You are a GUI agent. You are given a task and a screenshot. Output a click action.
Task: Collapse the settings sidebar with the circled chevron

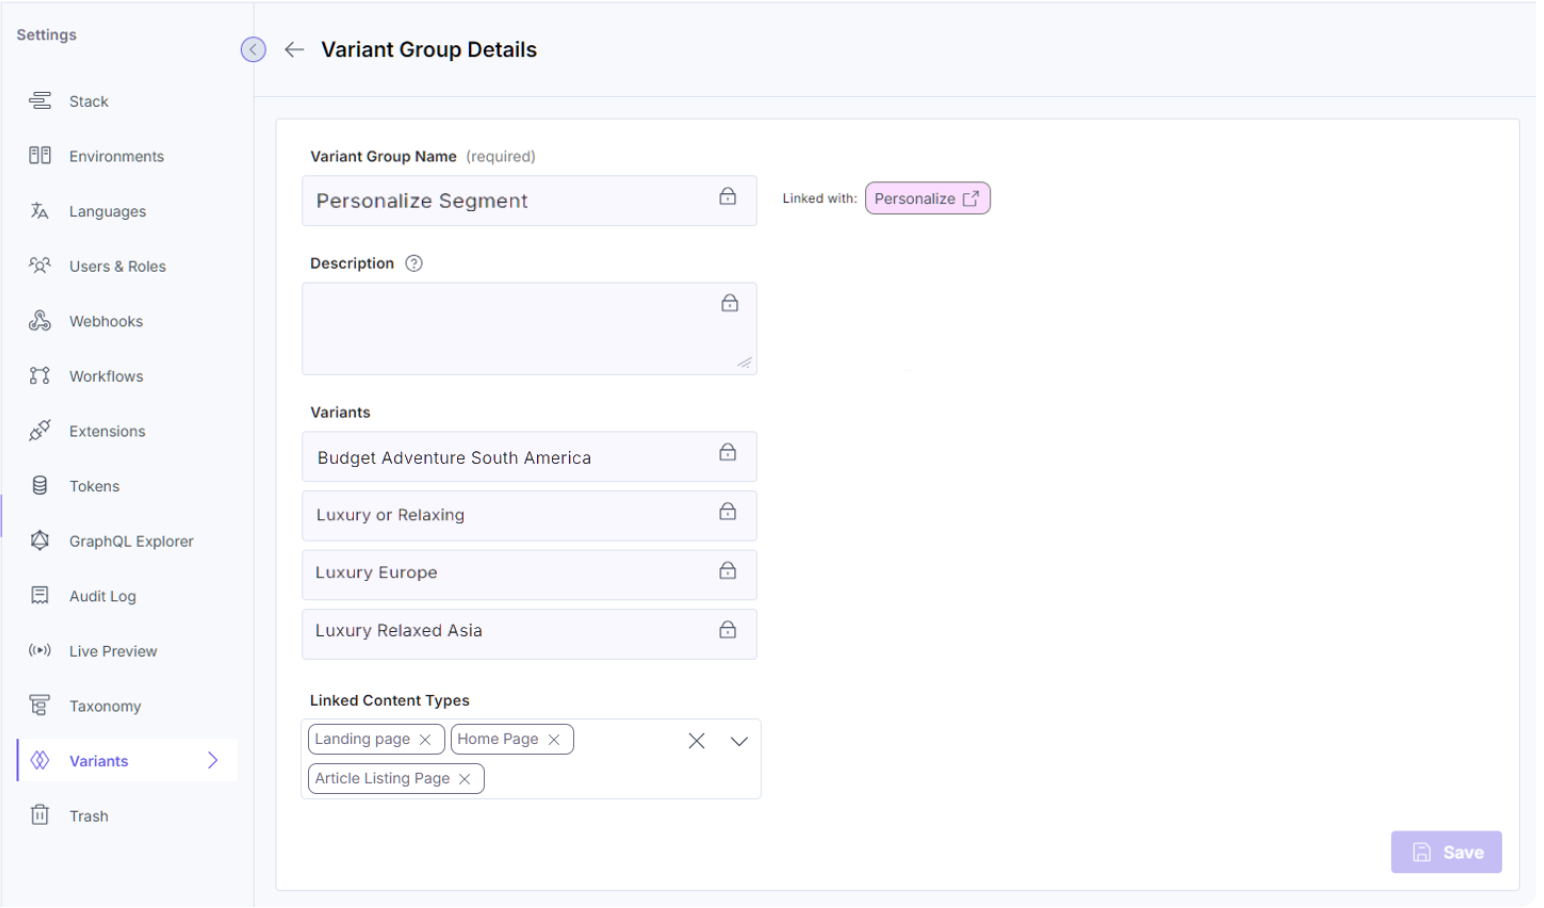point(253,49)
